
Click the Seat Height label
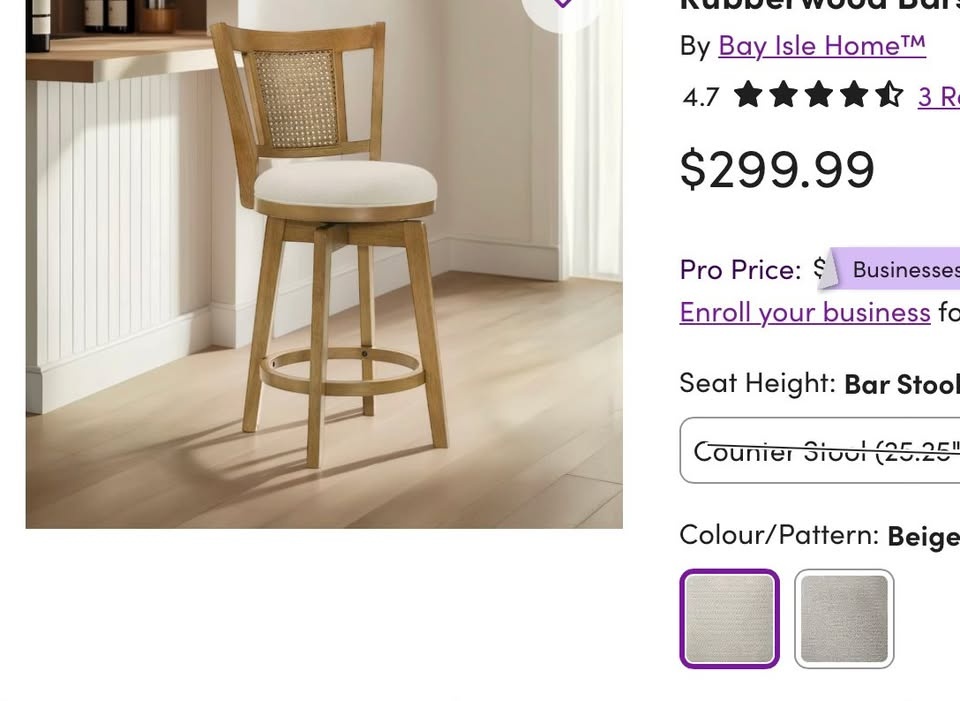pyautogui.click(x=757, y=383)
